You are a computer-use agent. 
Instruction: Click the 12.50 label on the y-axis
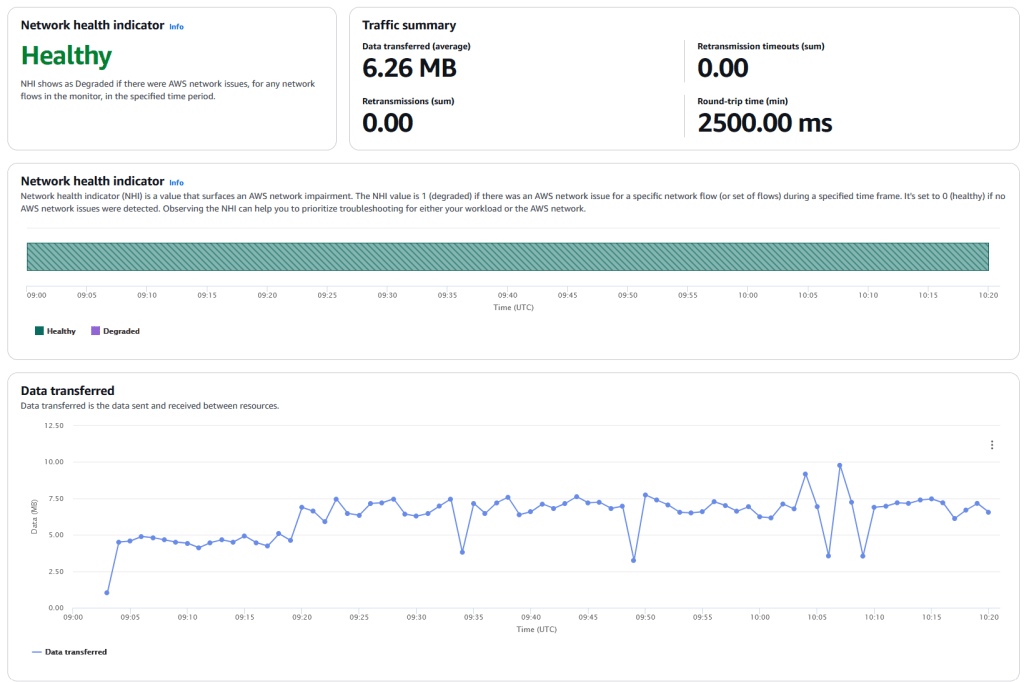coord(52,426)
